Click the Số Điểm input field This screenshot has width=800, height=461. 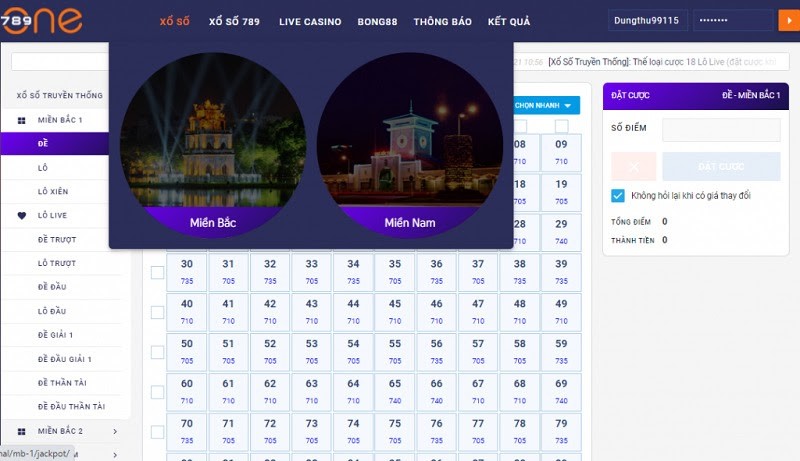[x=721, y=130]
